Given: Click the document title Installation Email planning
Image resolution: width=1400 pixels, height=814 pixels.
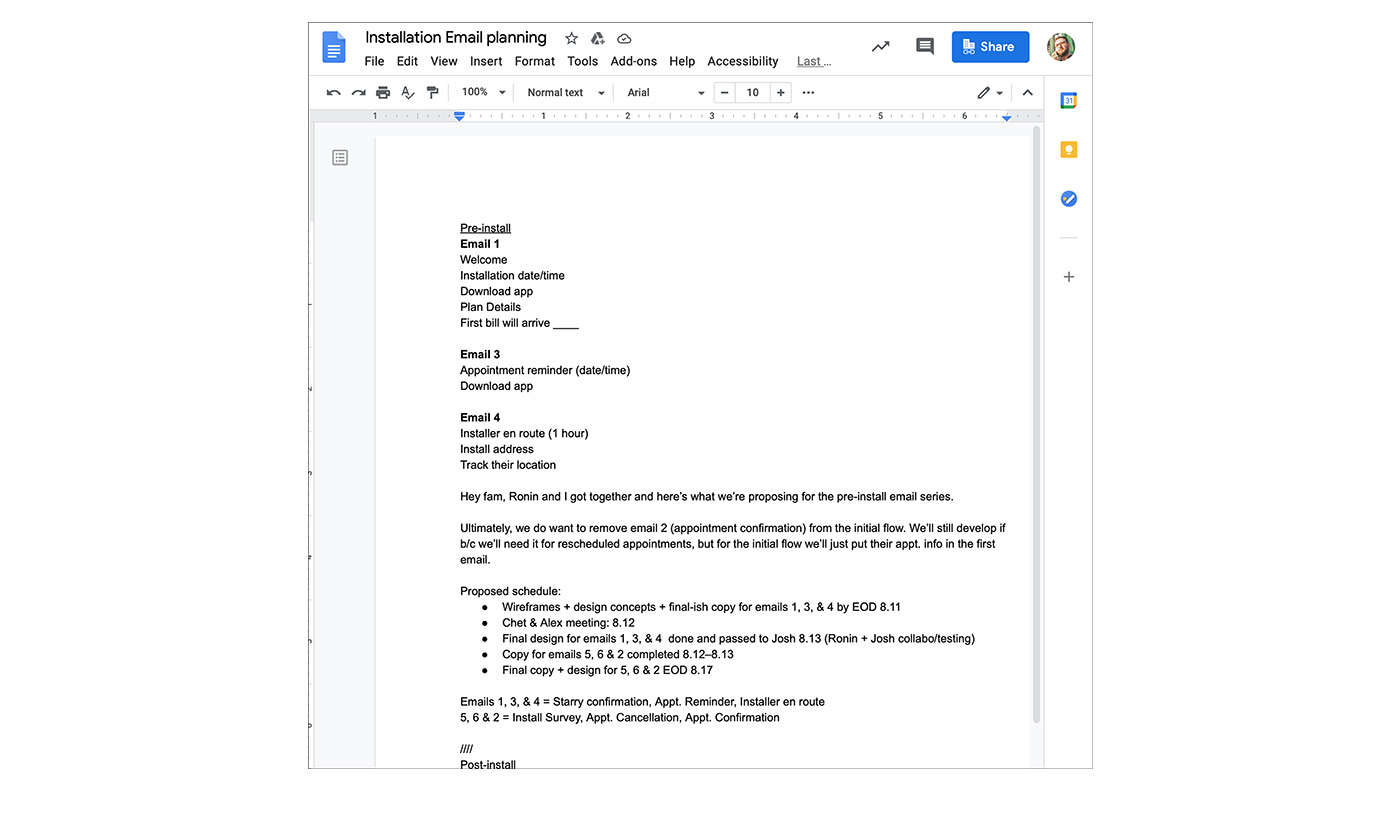Looking at the screenshot, I should pos(456,37).
